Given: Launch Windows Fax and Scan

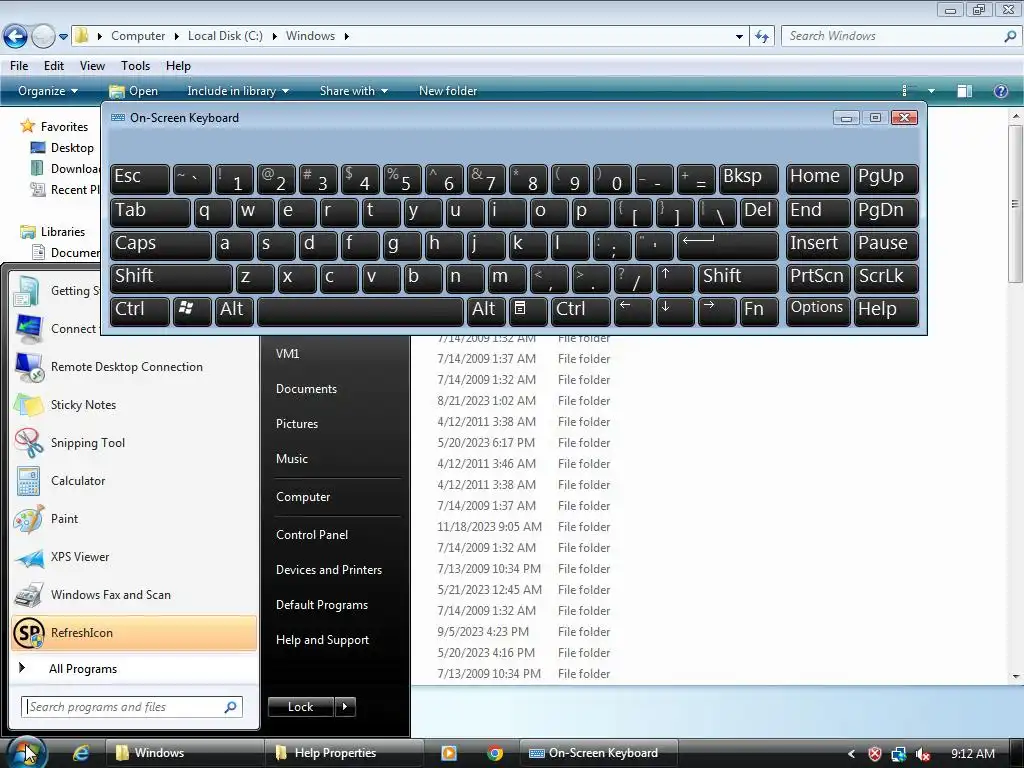Looking at the screenshot, I should click(x=134, y=594).
